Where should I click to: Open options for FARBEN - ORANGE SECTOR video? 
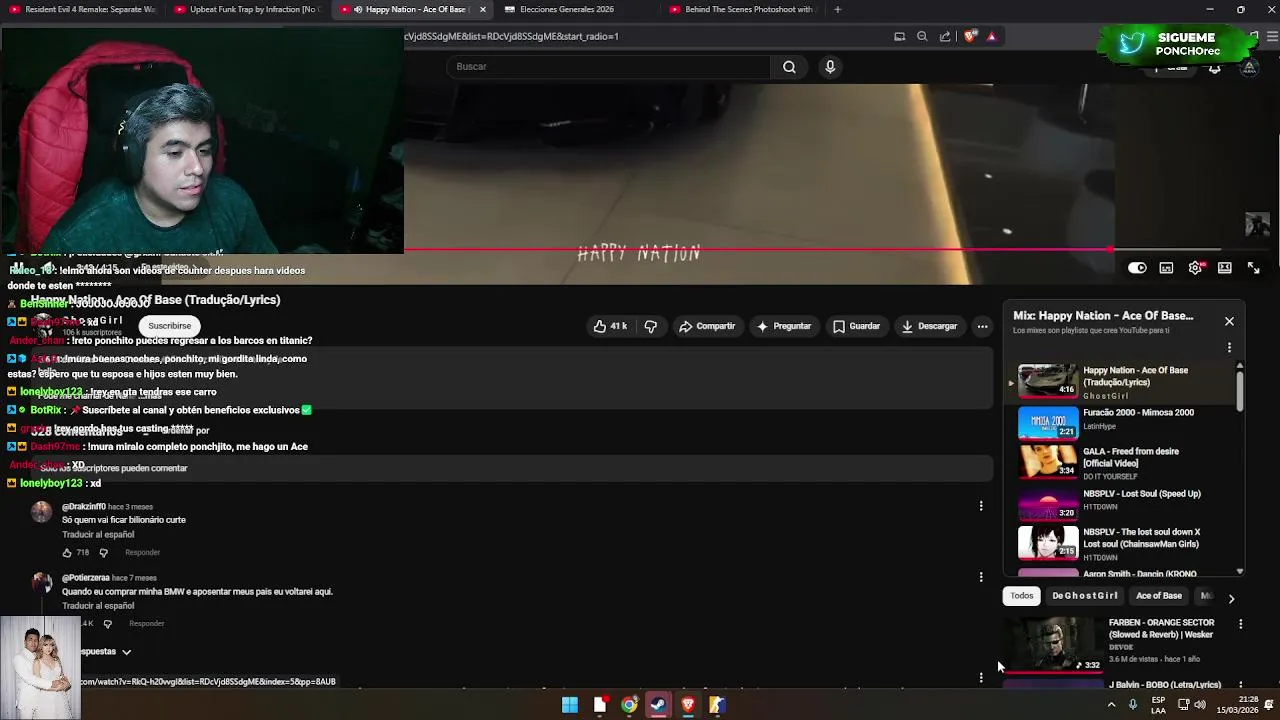click(1240, 624)
